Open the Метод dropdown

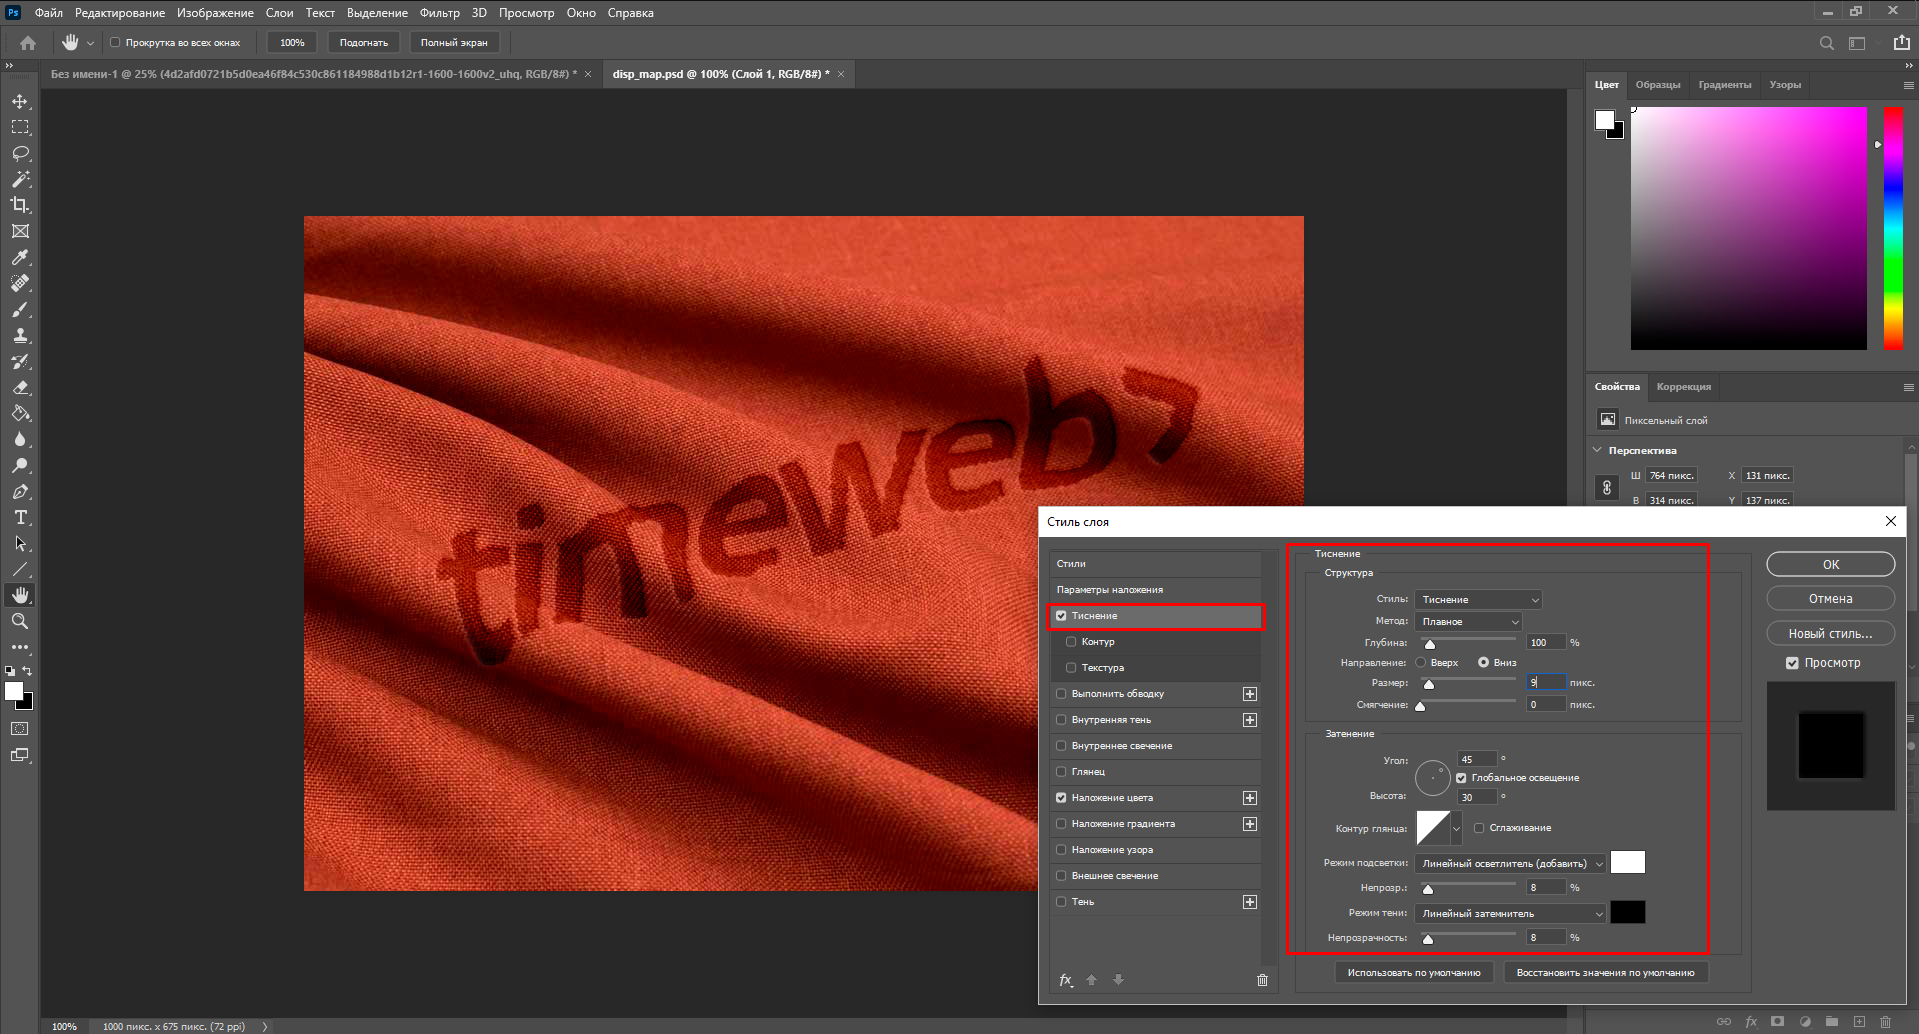[x=1468, y=622]
